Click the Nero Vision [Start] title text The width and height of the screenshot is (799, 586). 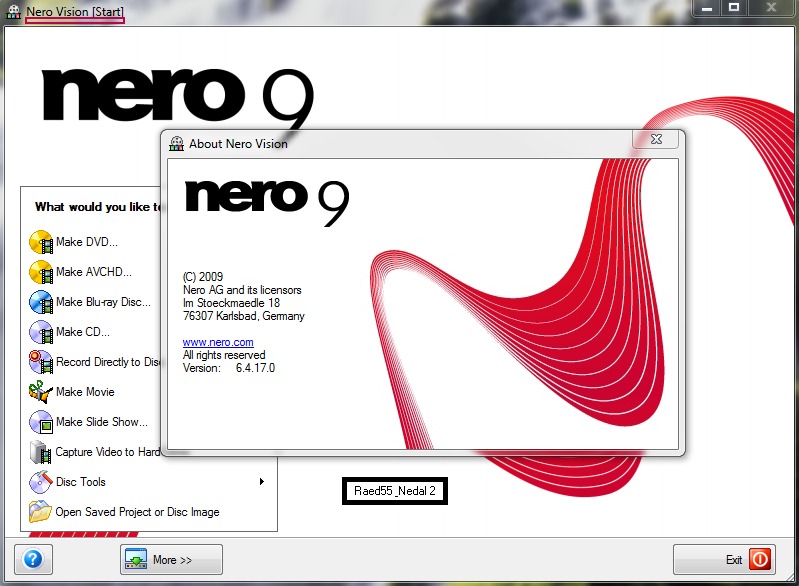click(75, 11)
